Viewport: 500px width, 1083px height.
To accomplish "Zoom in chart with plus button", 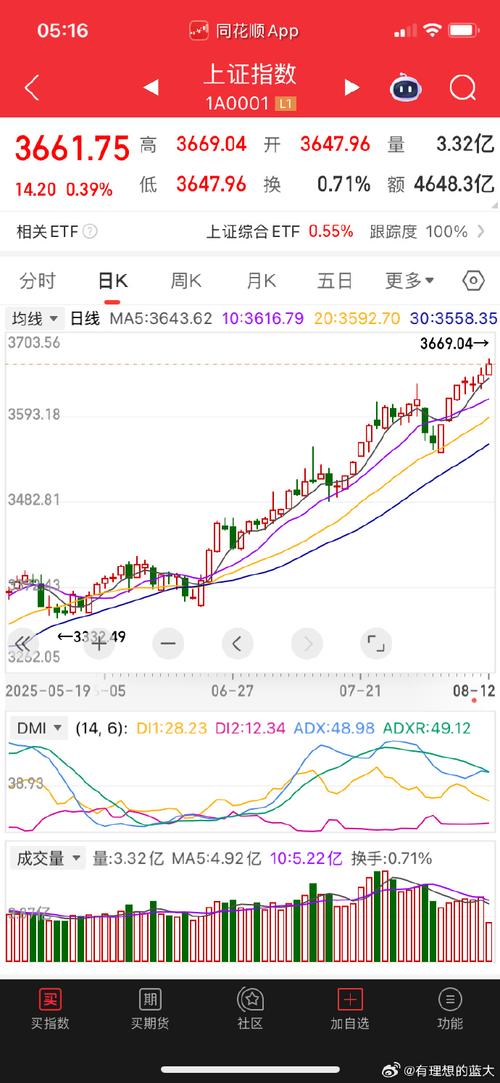I will click(98, 644).
